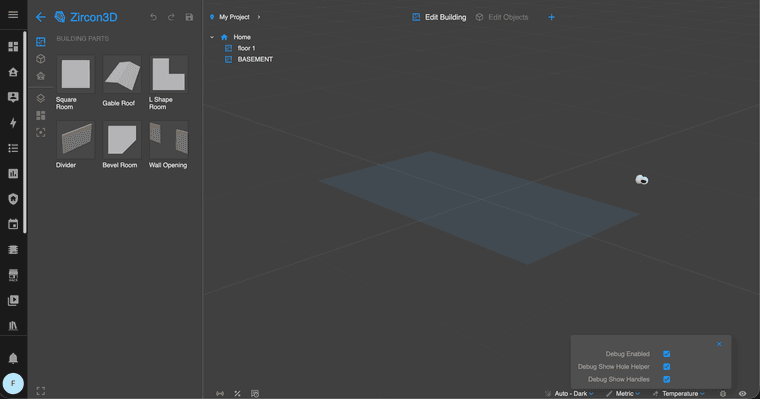Uncheck Debug Enabled checkbox

click(666, 354)
